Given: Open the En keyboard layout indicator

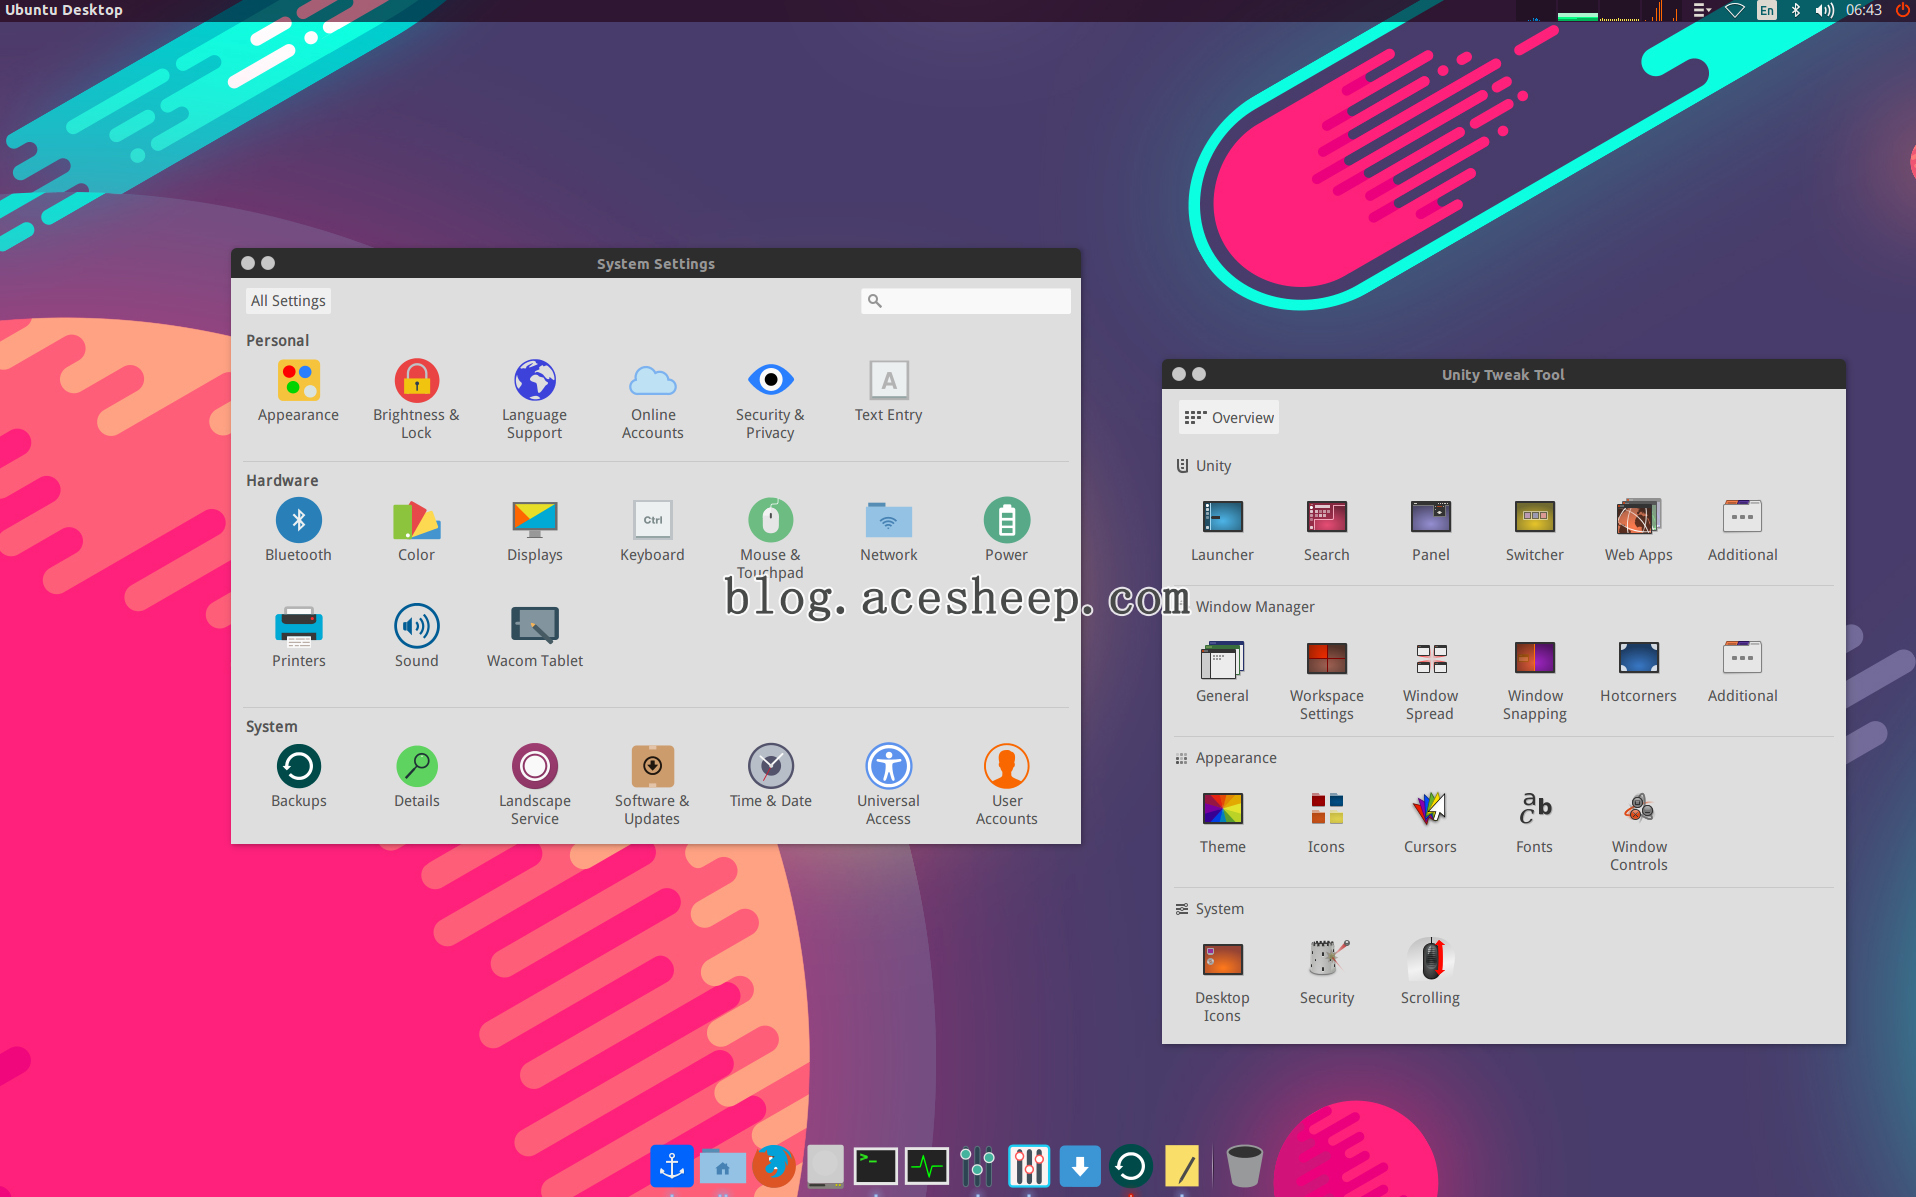Looking at the screenshot, I should pyautogui.click(x=1767, y=11).
